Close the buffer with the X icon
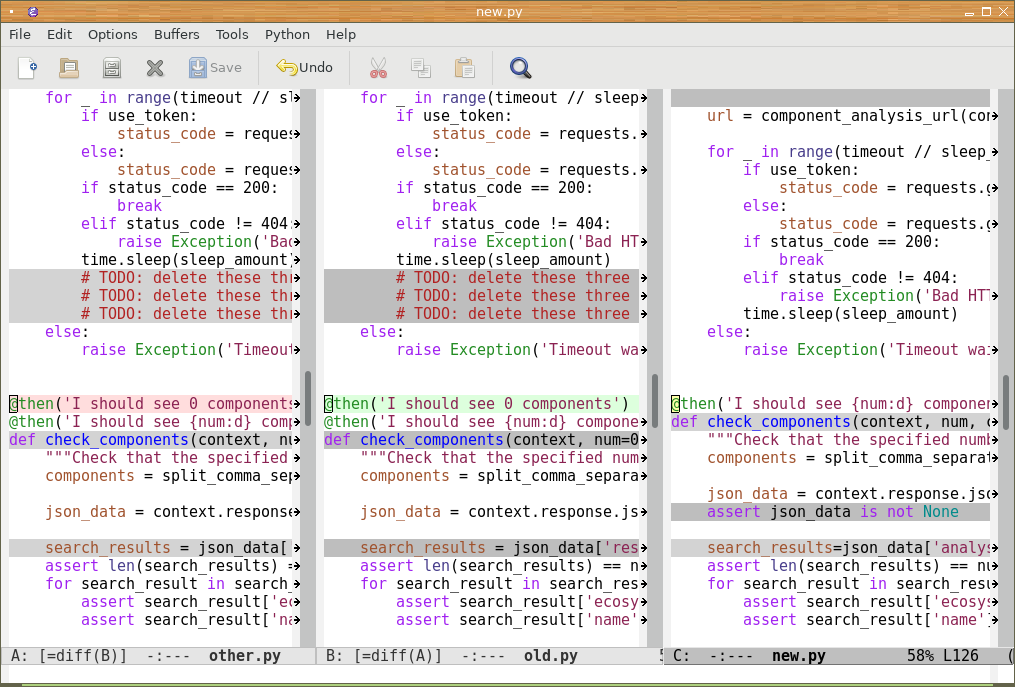 [155, 68]
